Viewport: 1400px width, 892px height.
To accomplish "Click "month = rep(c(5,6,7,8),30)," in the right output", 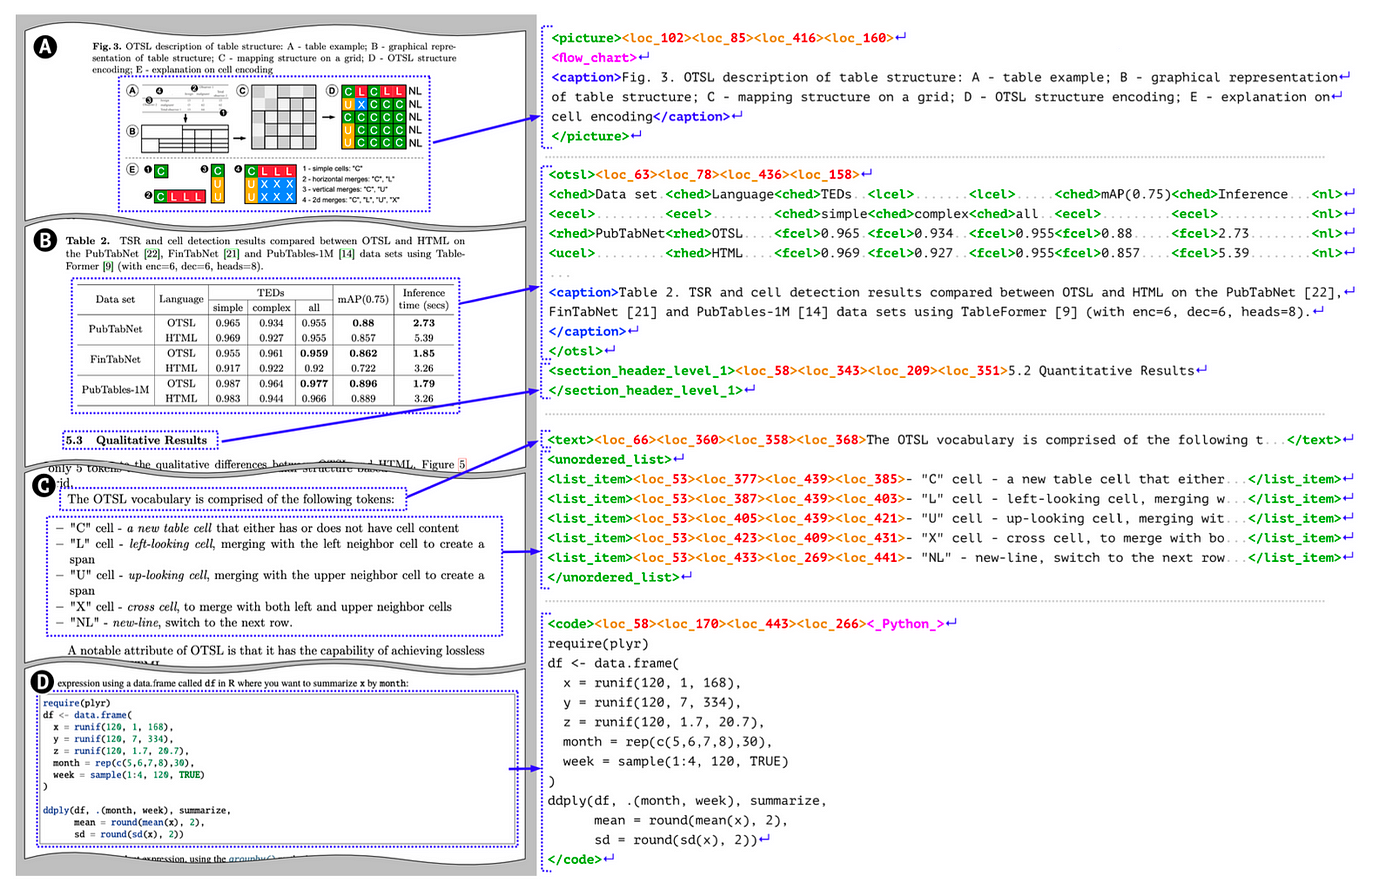I will 669,742.
